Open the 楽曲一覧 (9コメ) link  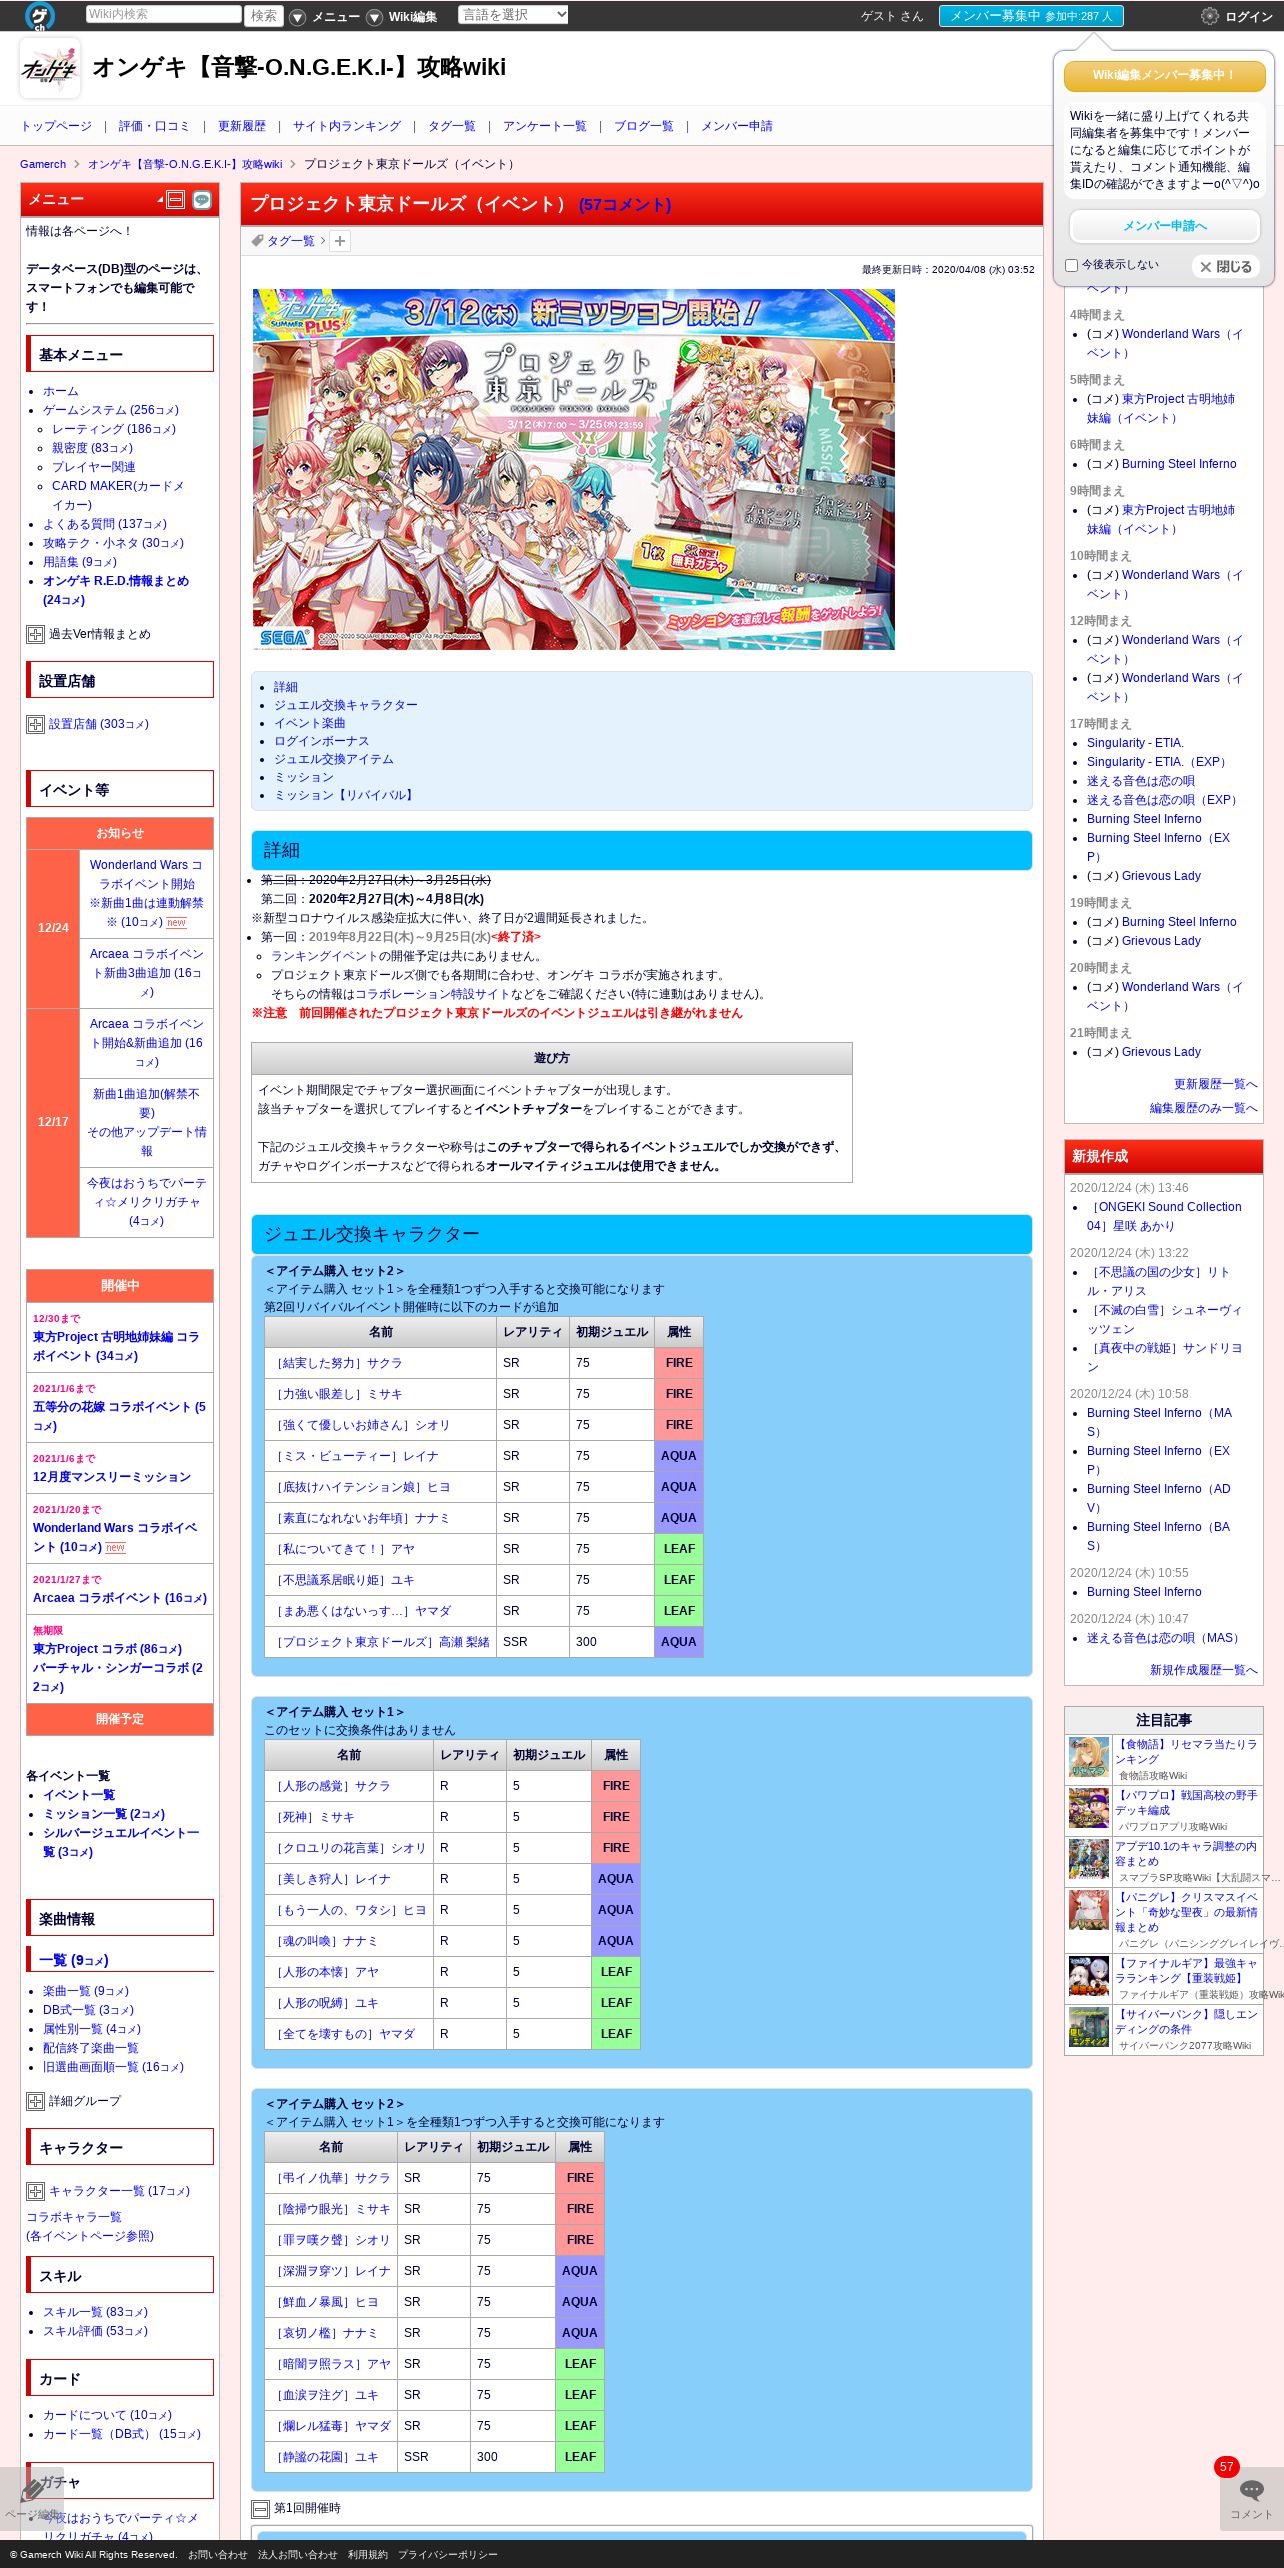(86, 1991)
